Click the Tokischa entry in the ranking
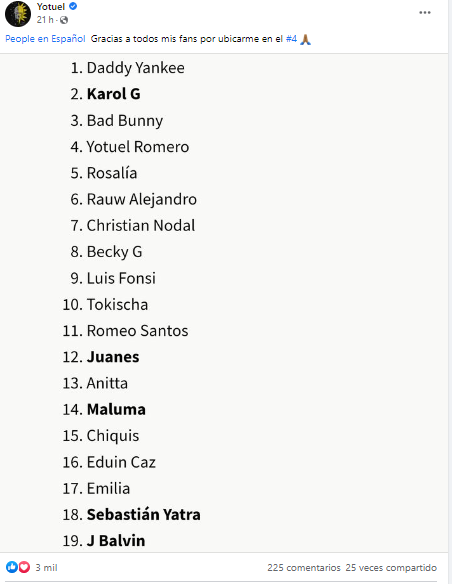 click(x=105, y=304)
